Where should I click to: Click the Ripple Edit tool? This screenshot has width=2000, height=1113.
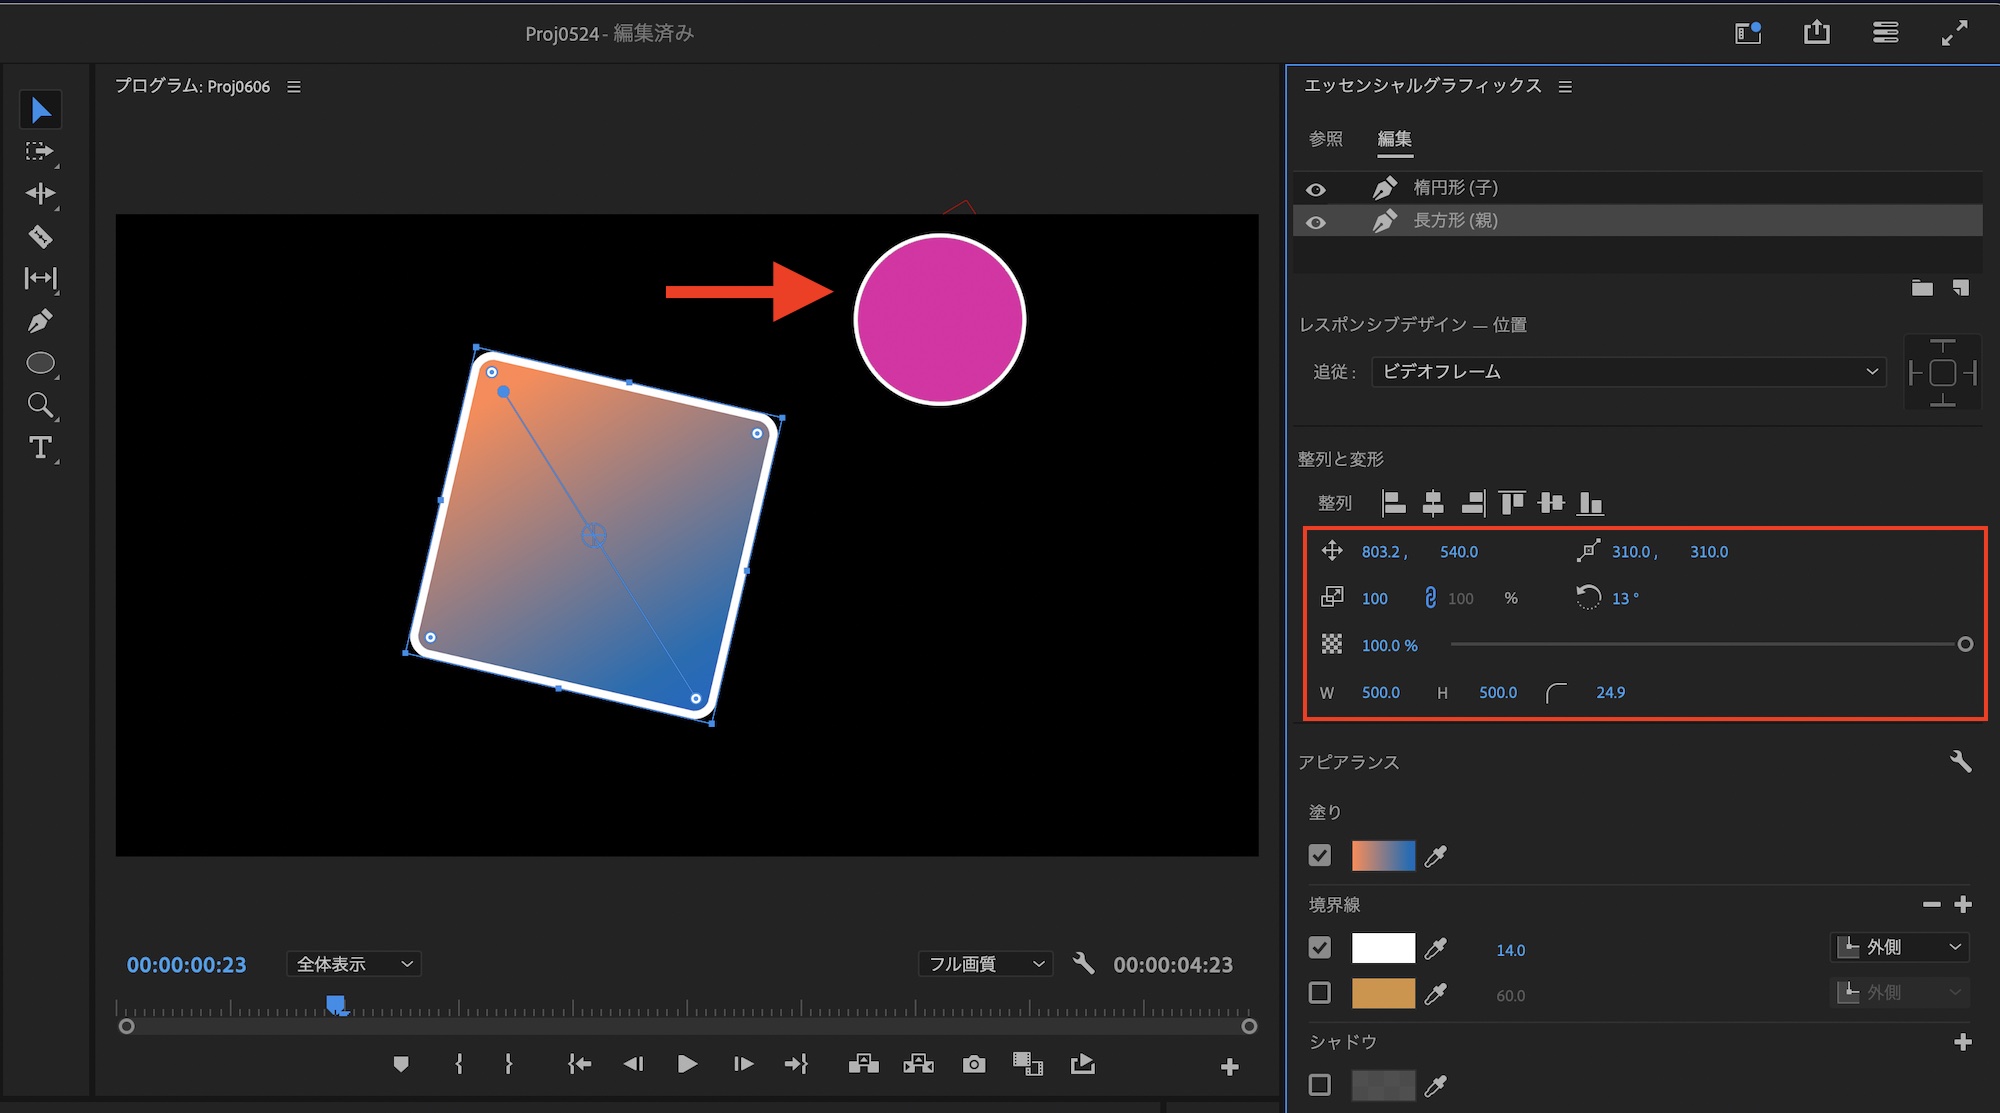click(x=40, y=193)
